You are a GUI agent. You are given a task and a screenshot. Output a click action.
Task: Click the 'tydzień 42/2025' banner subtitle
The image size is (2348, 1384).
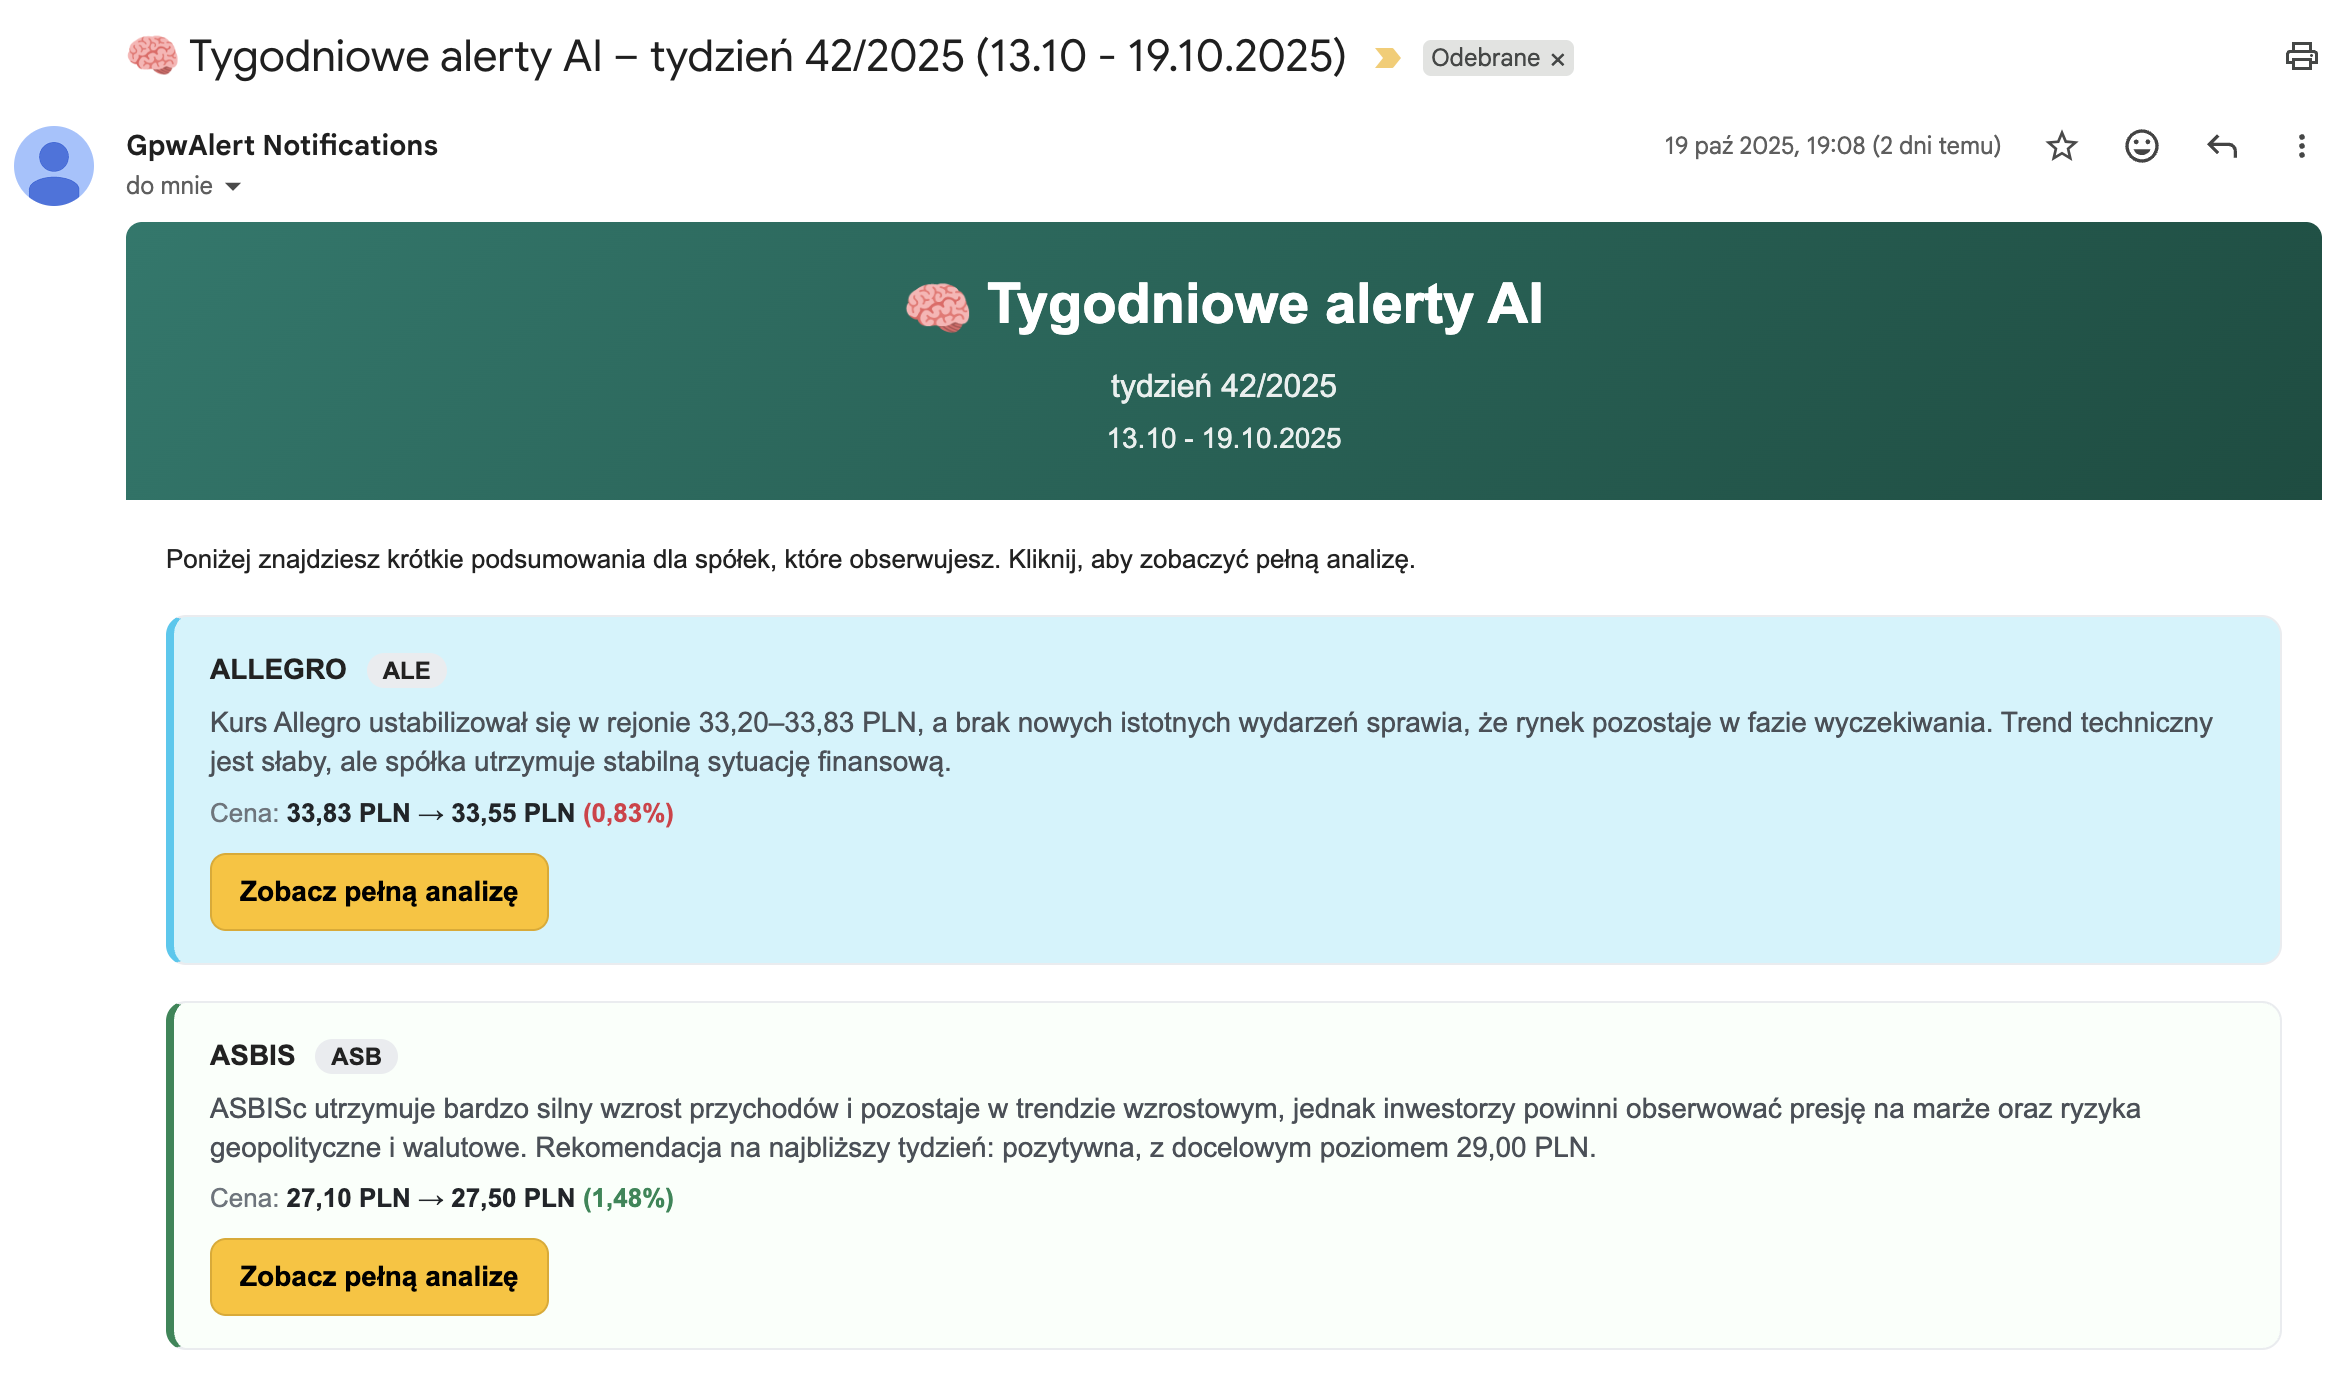coord(1223,386)
